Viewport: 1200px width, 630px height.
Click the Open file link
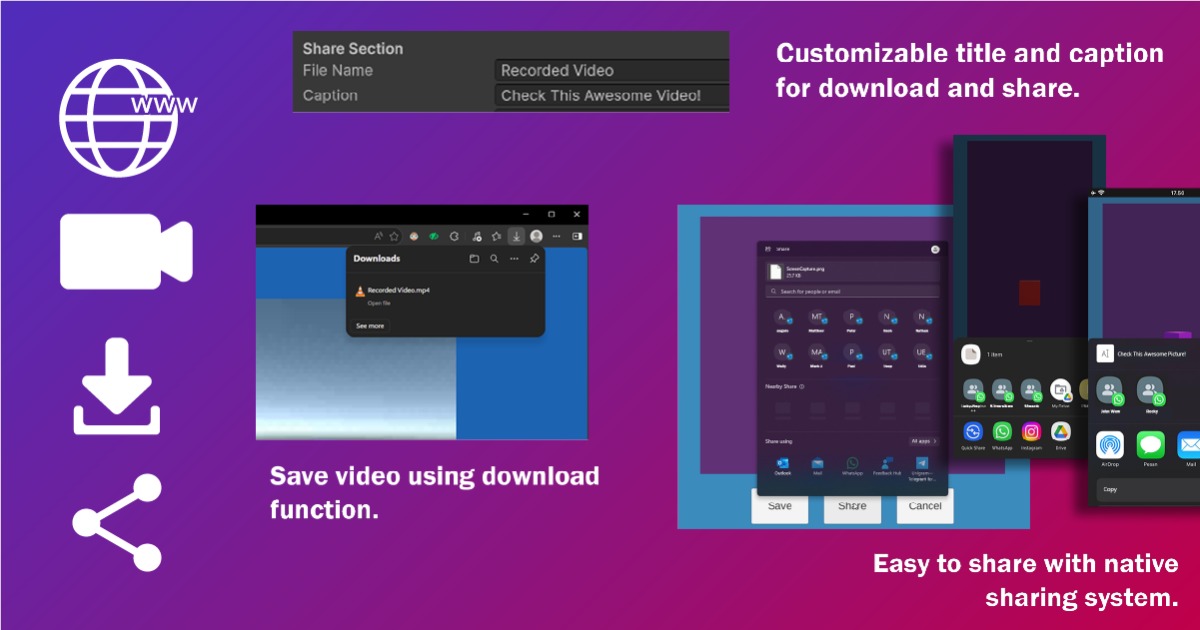[x=379, y=303]
